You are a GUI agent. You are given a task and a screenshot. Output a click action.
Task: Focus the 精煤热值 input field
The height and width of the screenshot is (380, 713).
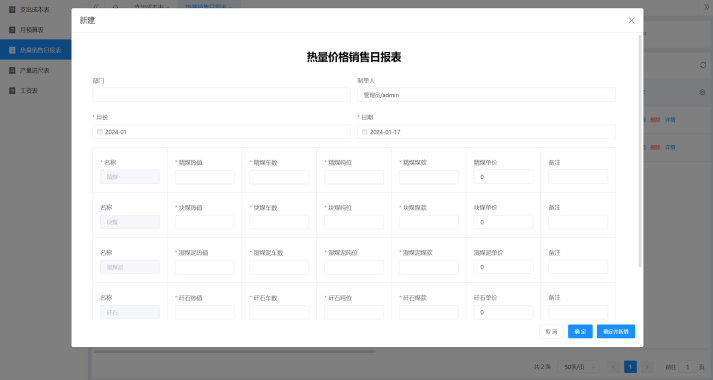coord(205,177)
